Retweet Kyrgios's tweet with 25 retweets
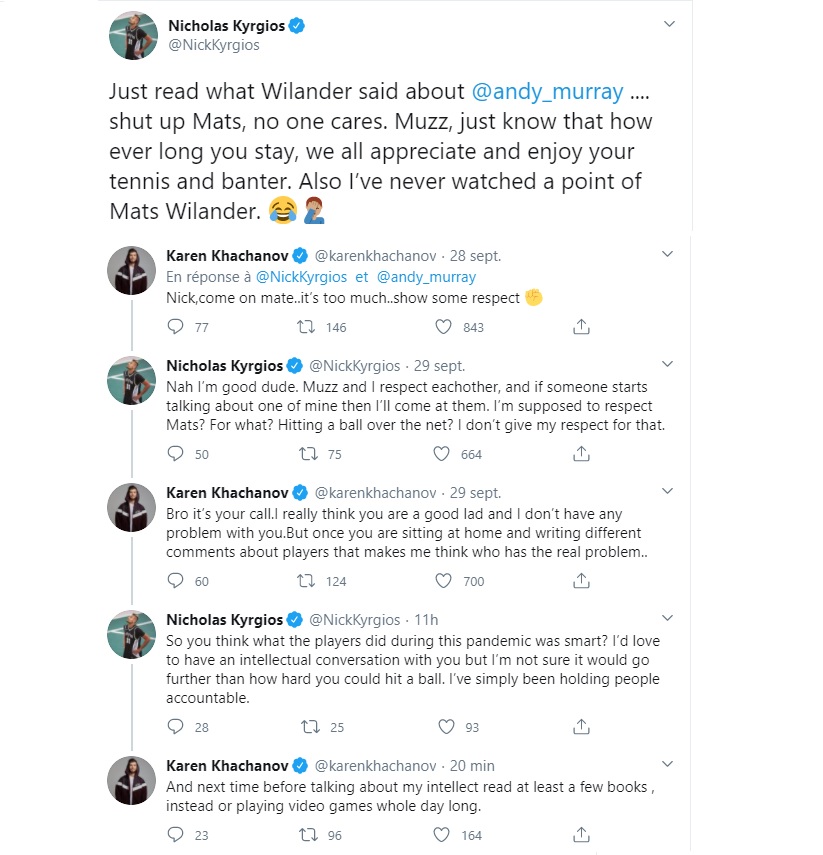823x855 pixels. coord(309,726)
